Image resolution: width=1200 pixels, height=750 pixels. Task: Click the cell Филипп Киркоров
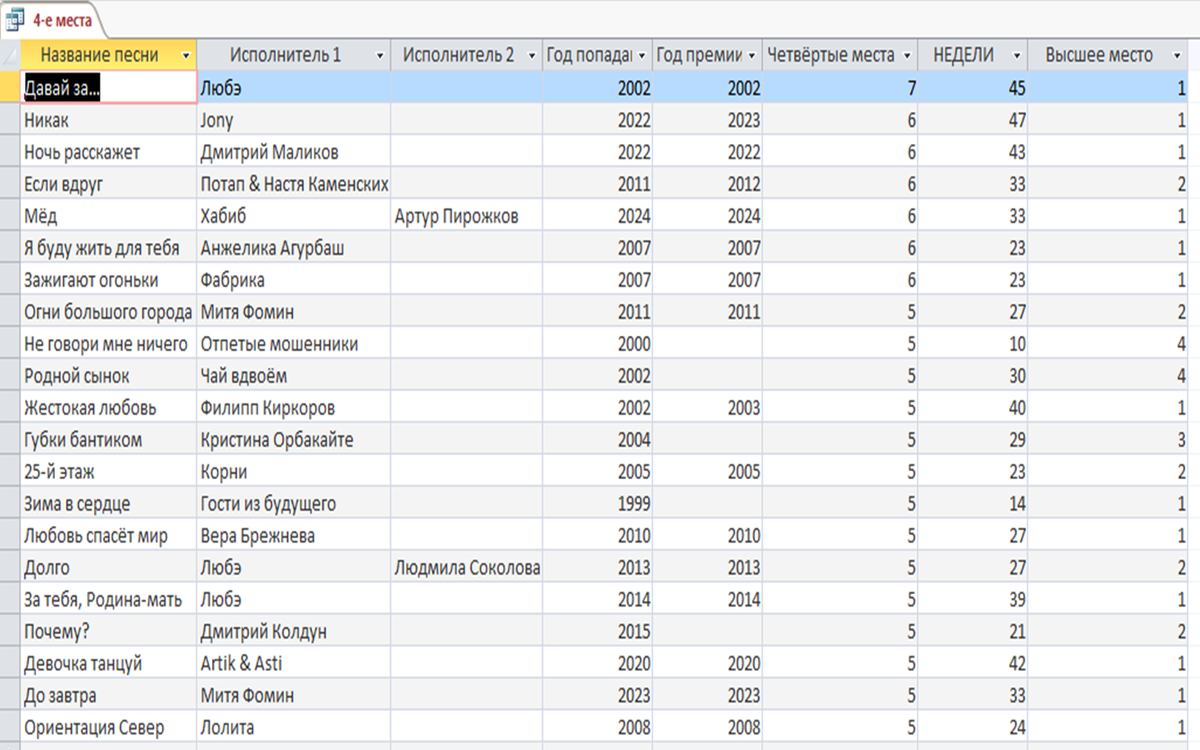(294, 408)
